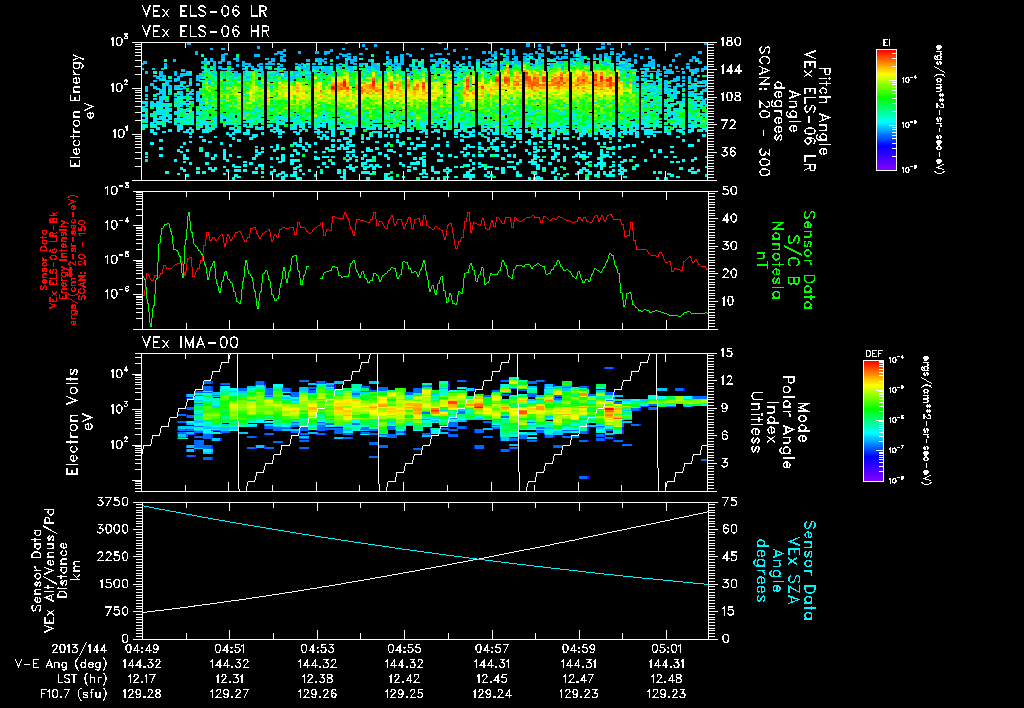Click the red 'Energy Intensity' axis label
The width and height of the screenshot is (1024, 708).
pos(64,259)
